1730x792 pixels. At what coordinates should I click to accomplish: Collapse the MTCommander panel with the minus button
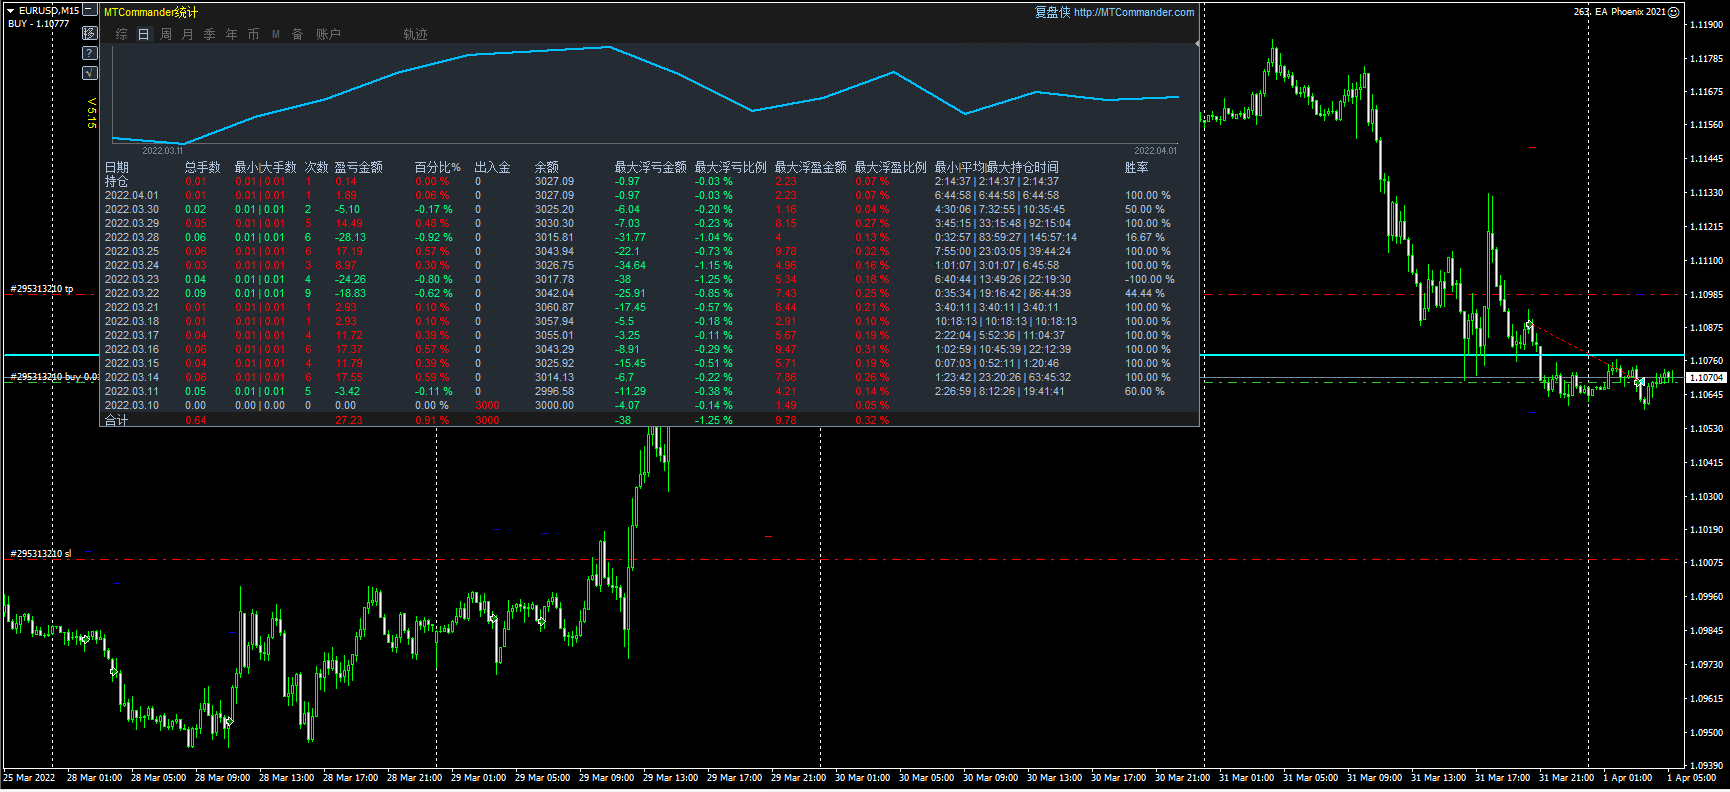[90, 10]
